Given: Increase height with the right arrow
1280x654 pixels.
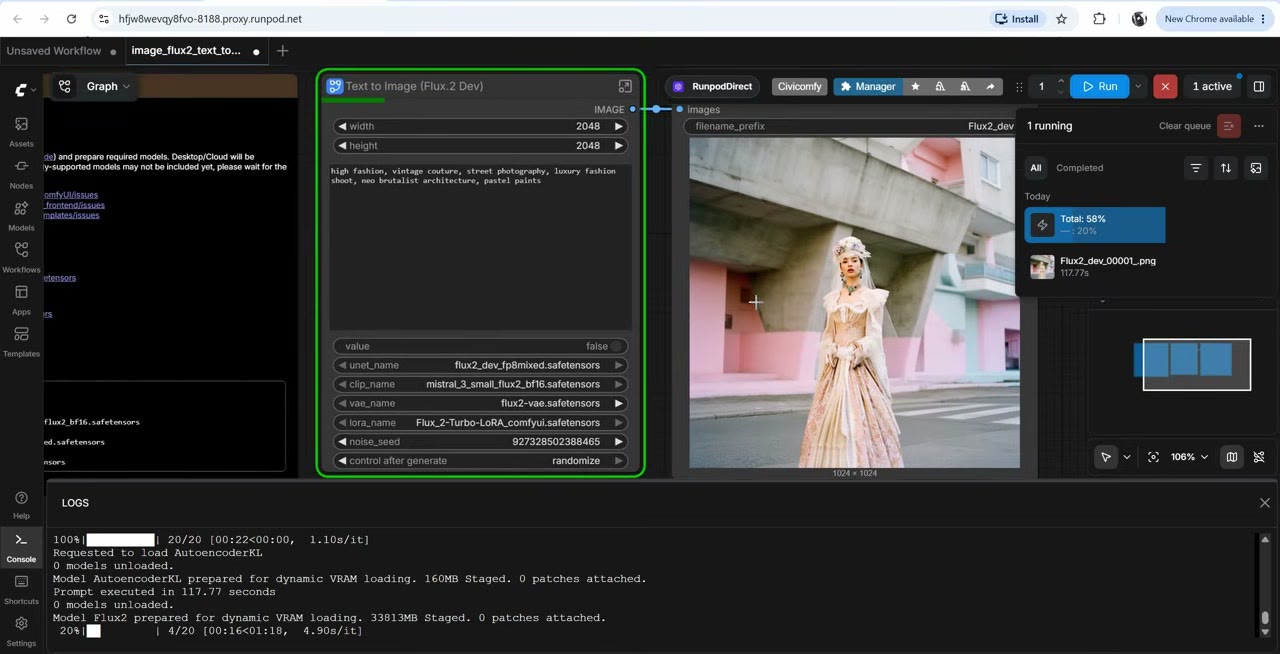Looking at the screenshot, I should [619, 145].
